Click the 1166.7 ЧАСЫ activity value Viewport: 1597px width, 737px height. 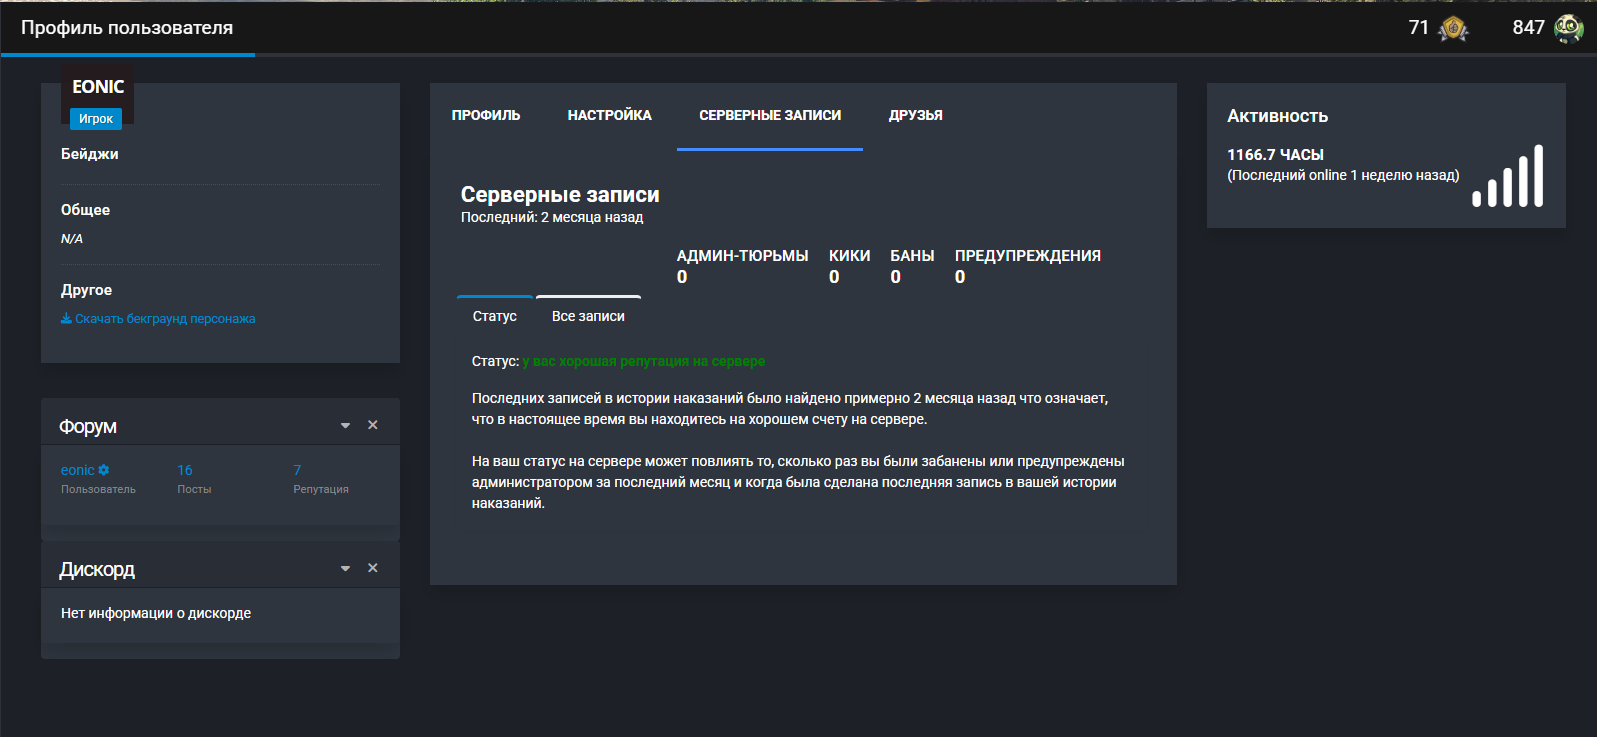pyautogui.click(x=1275, y=155)
